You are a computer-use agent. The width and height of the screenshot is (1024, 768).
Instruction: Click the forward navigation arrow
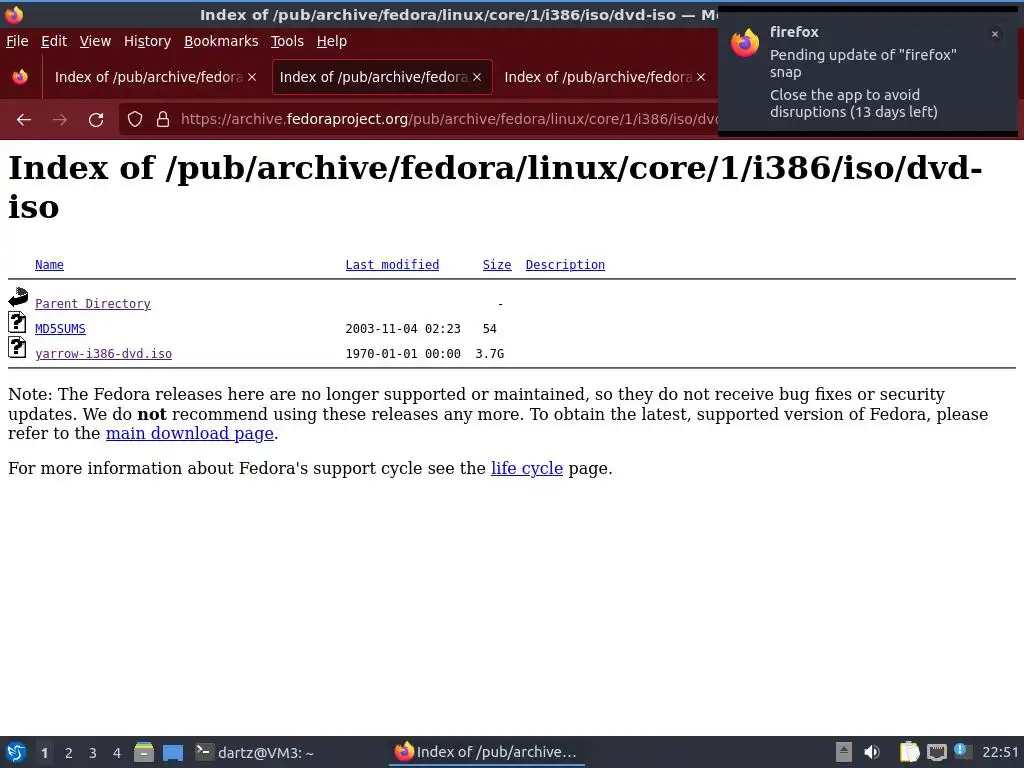coord(59,120)
